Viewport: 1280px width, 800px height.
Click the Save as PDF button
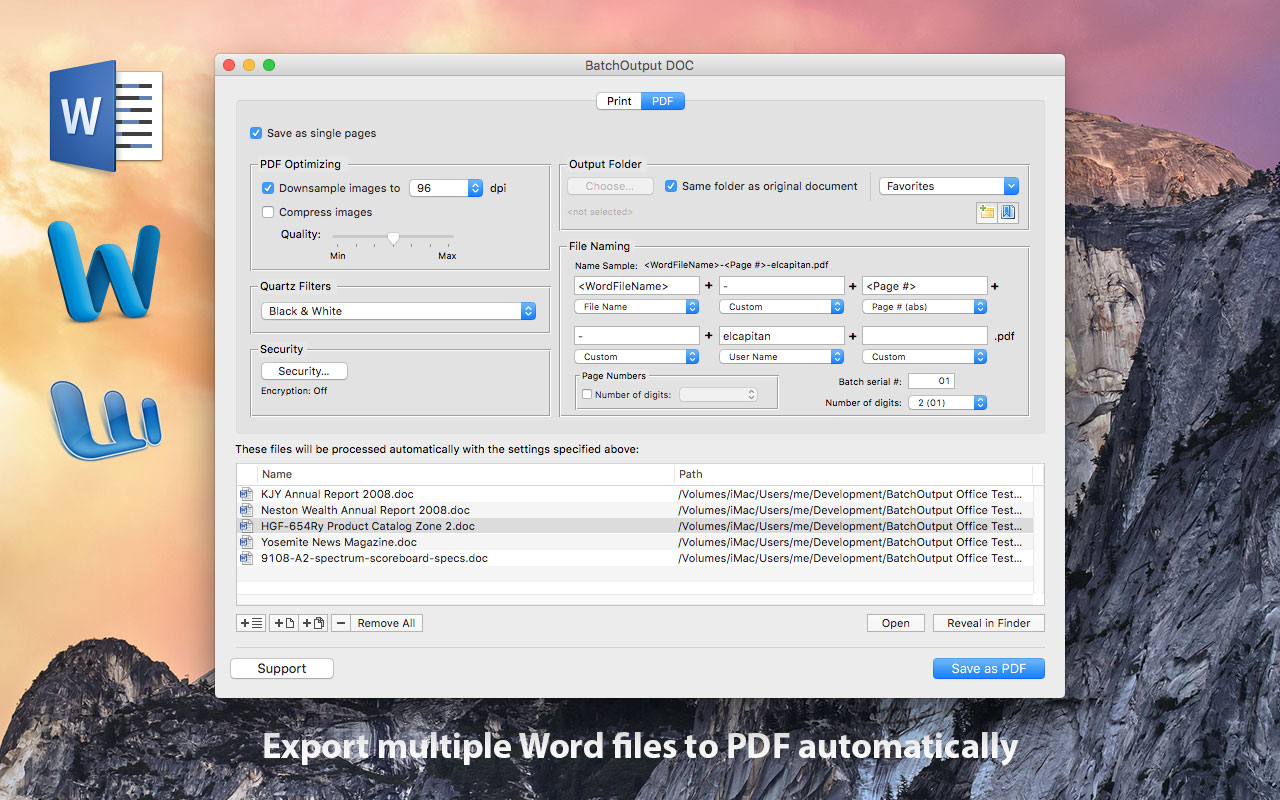988,668
